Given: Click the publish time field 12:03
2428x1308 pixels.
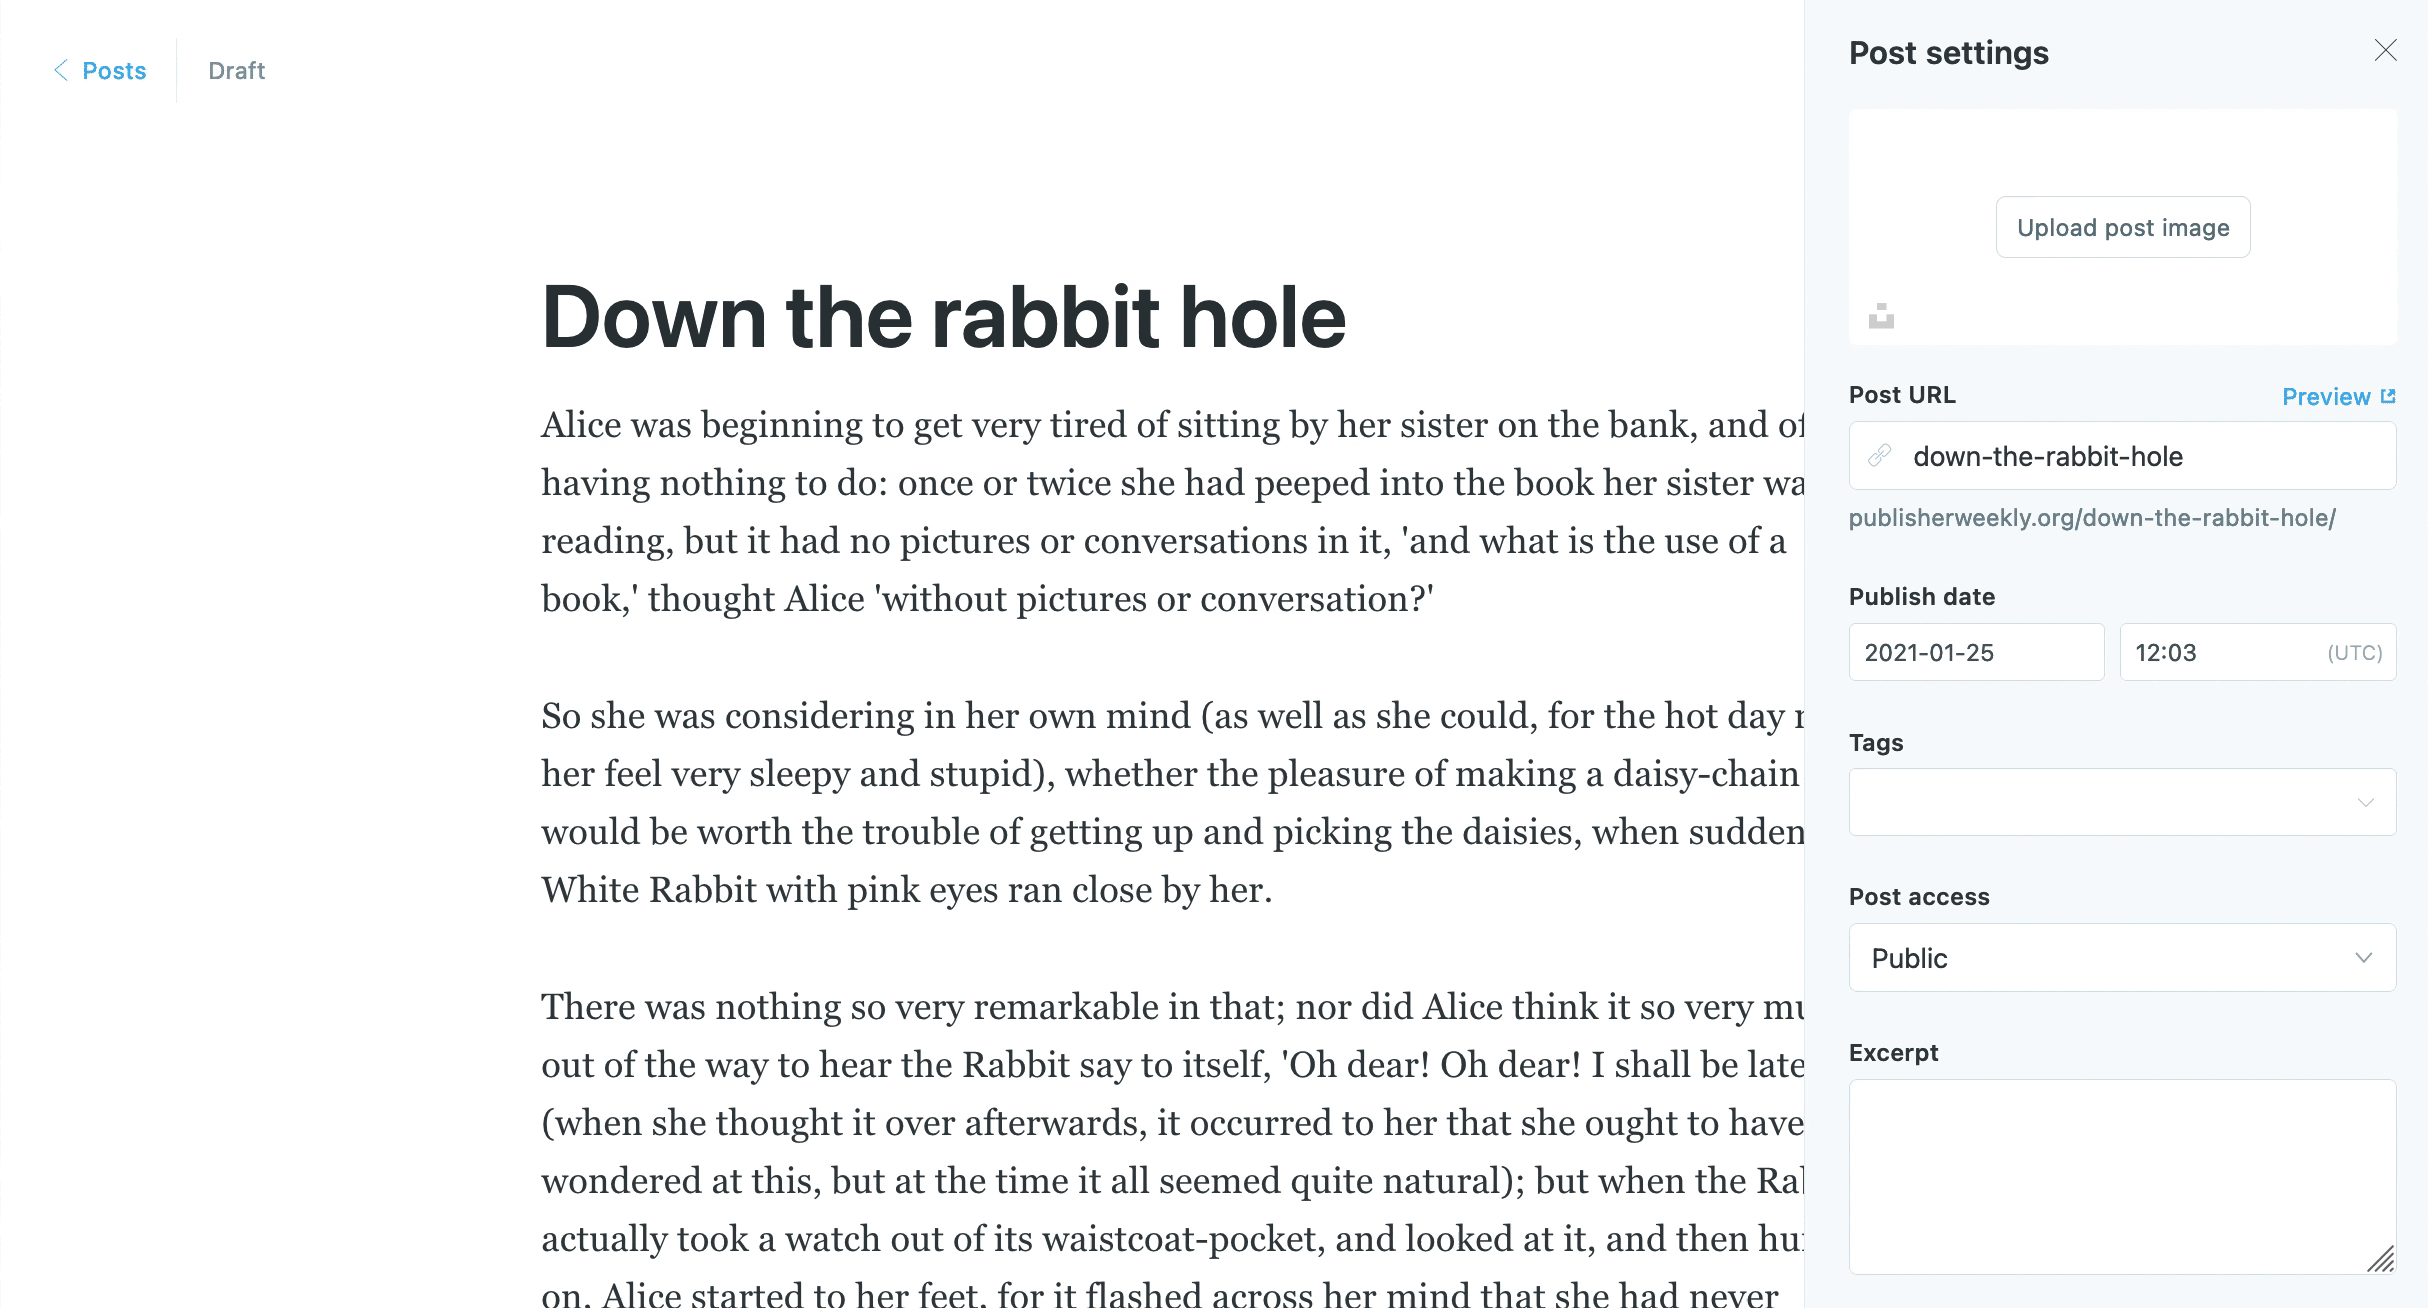Looking at the screenshot, I should coord(2220,653).
